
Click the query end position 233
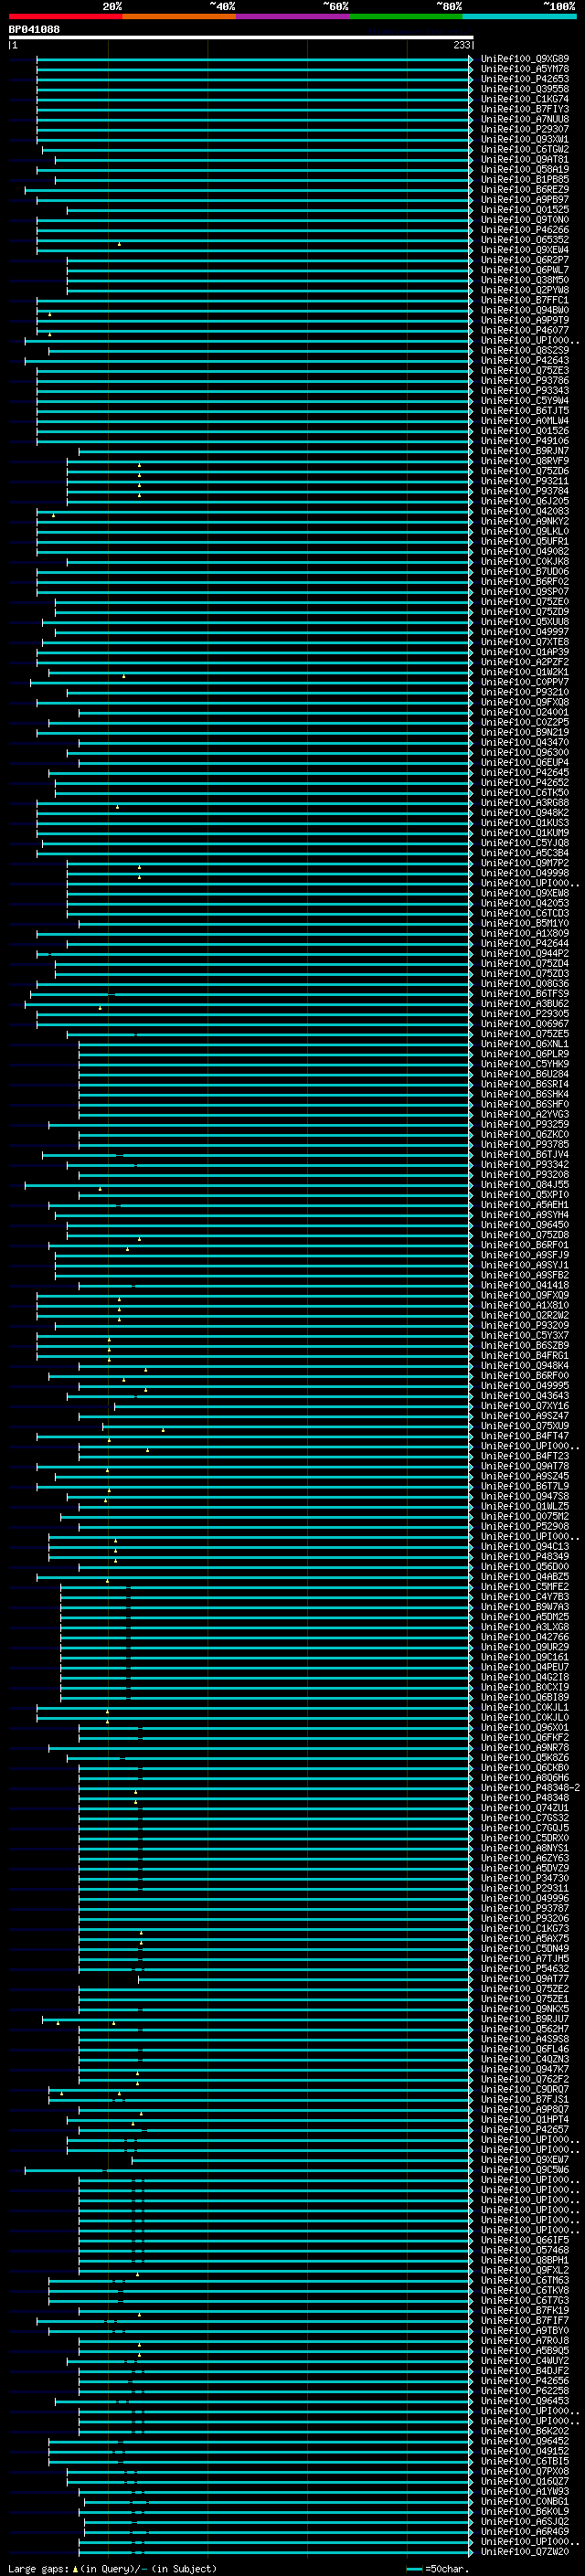point(461,45)
